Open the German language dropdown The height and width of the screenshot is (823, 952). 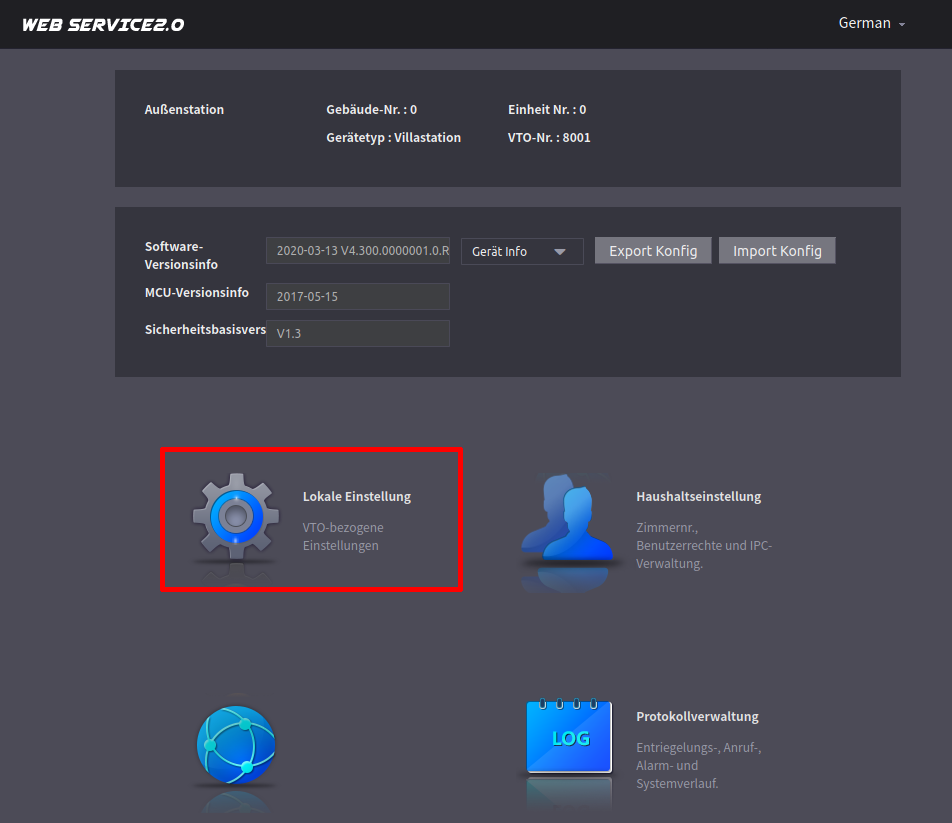tap(871, 23)
